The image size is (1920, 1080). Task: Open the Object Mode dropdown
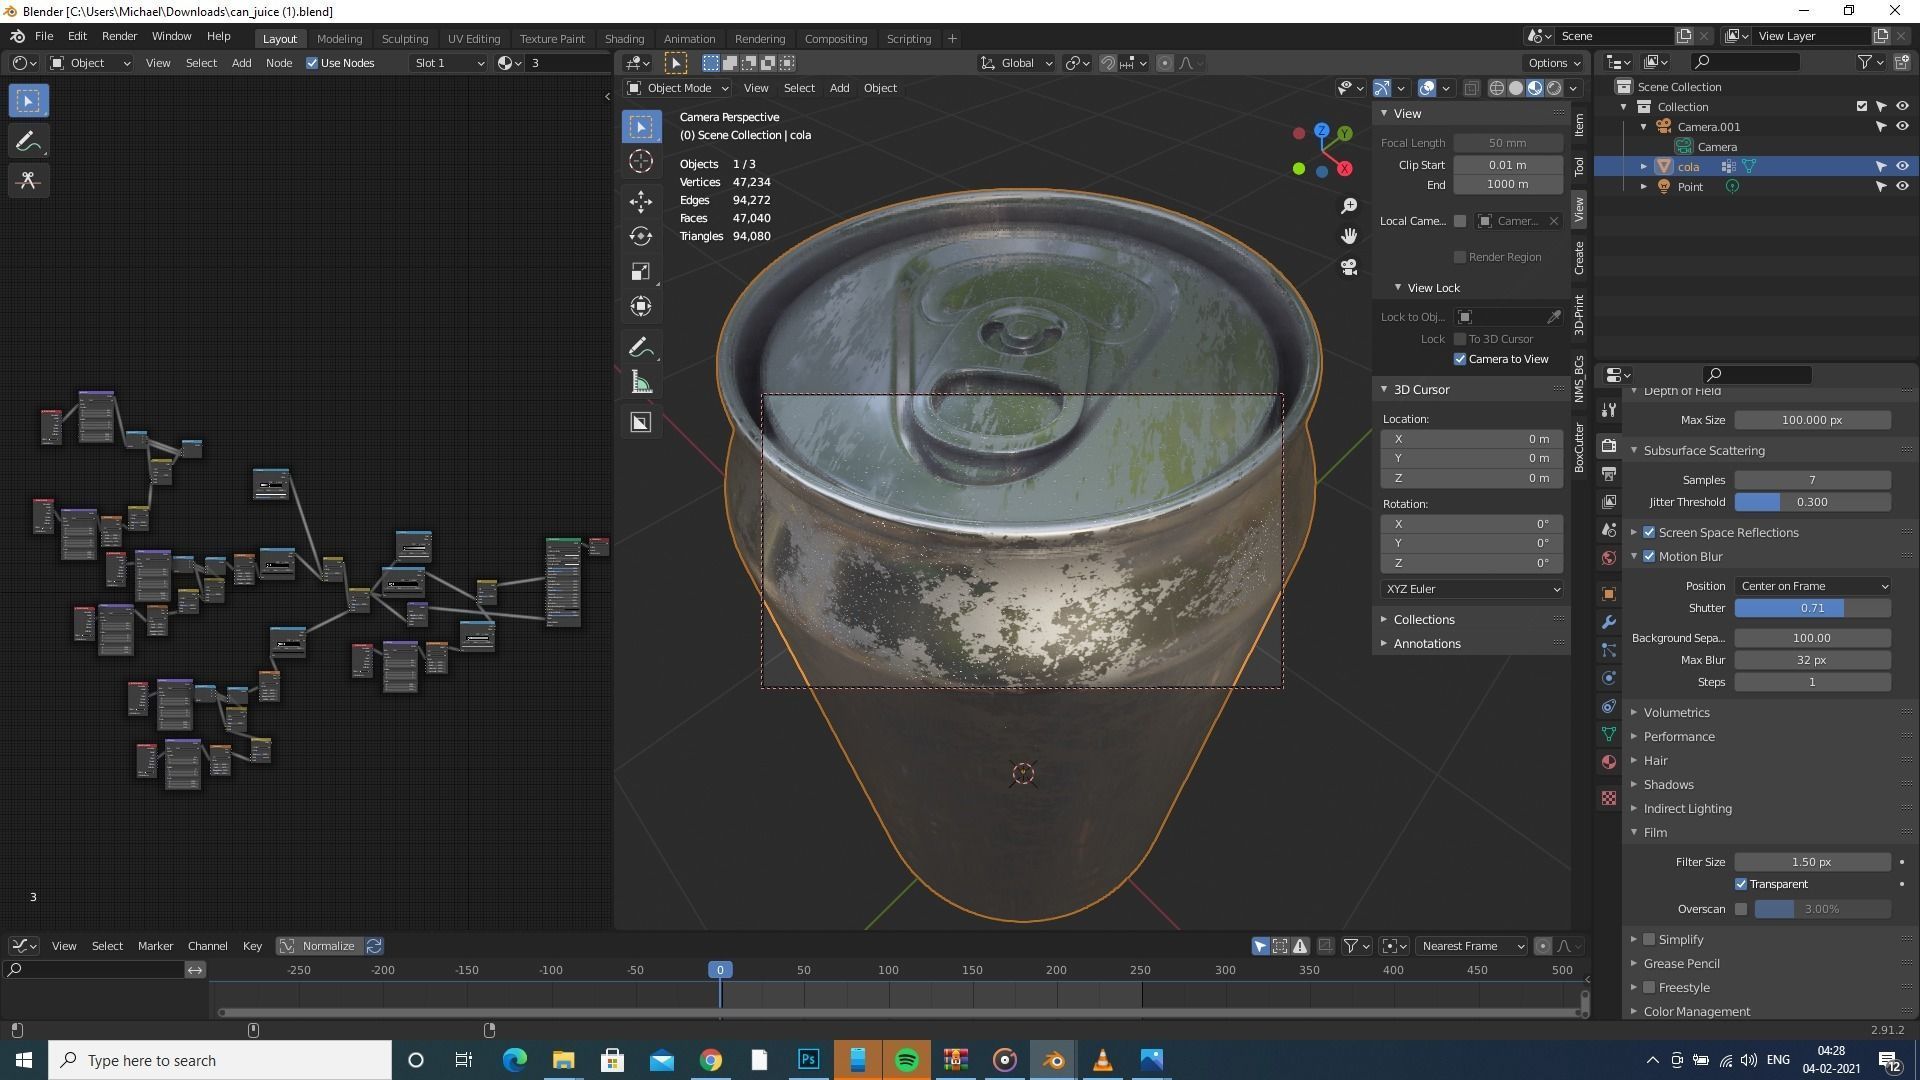click(678, 88)
